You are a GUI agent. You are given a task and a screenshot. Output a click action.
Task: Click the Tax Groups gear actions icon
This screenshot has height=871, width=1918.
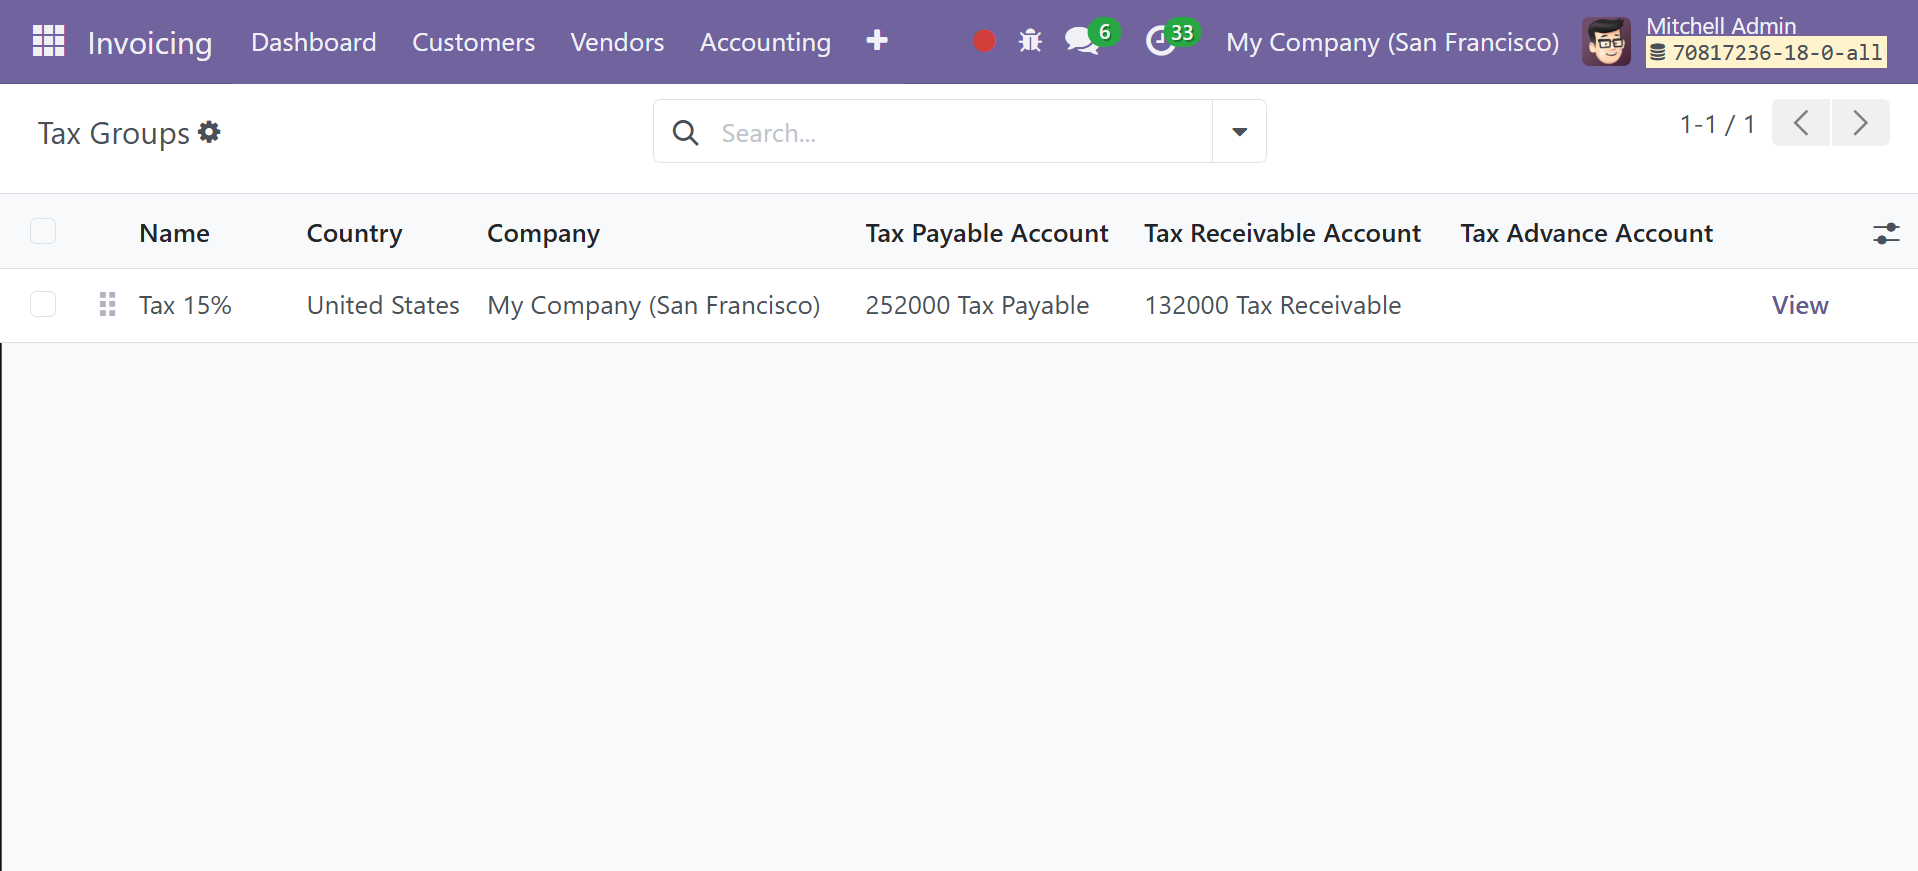(209, 132)
